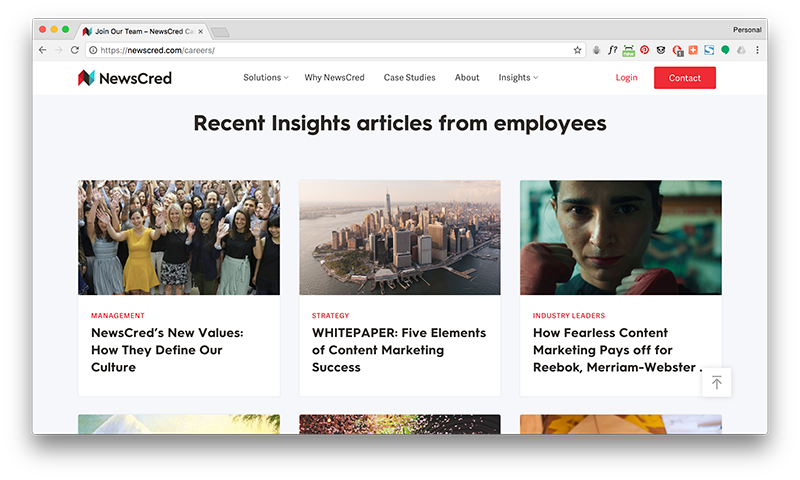The width and height of the screenshot is (800, 480).
Task: Bookmark this page with the star icon
Action: [x=577, y=50]
